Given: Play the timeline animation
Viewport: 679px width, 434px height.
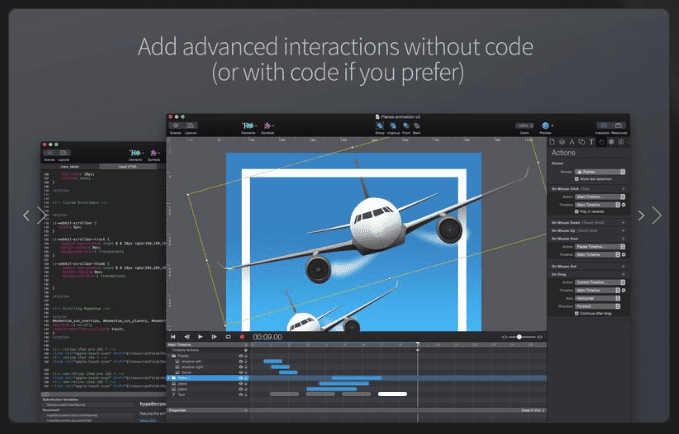Looking at the screenshot, I should [x=200, y=337].
